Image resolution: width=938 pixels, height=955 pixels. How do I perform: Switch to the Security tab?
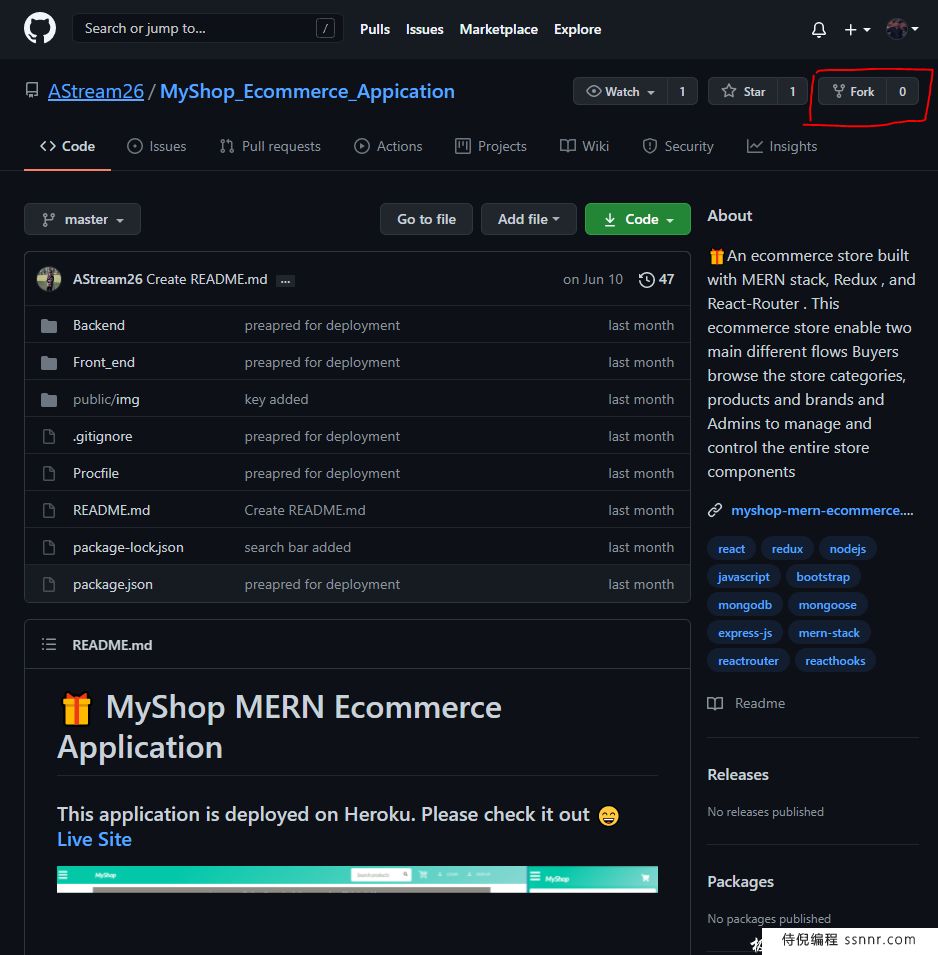coord(677,146)
